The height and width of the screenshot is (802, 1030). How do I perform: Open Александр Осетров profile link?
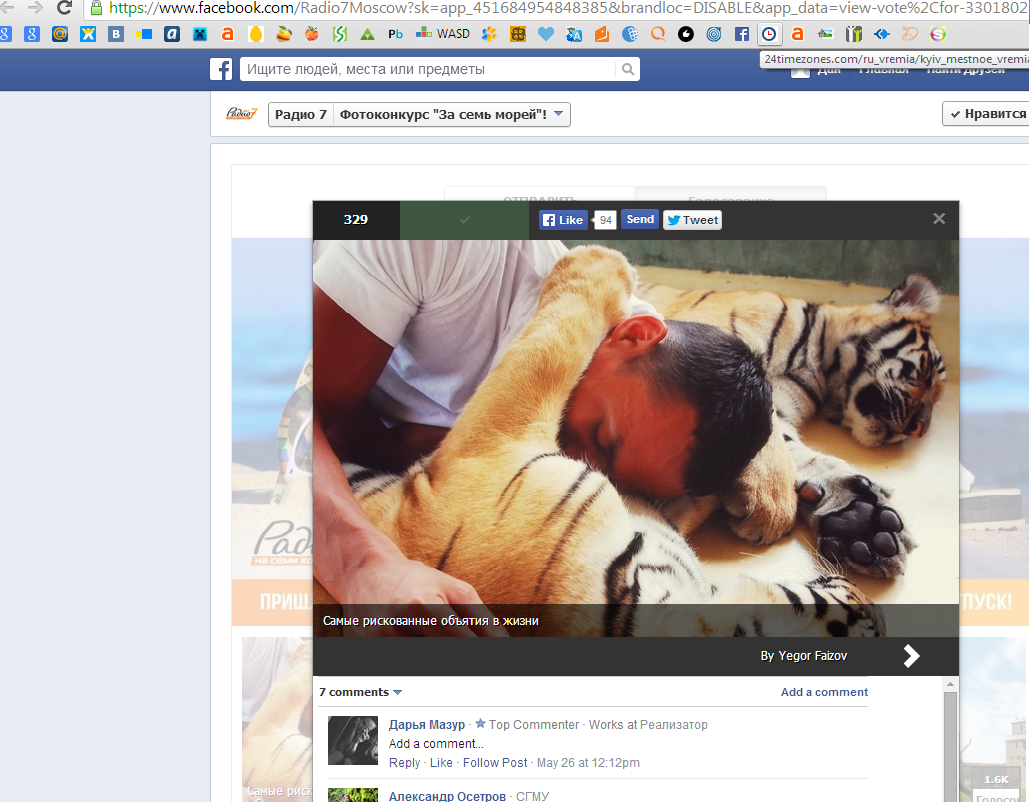pyautogui.click(x=447, y=796)
